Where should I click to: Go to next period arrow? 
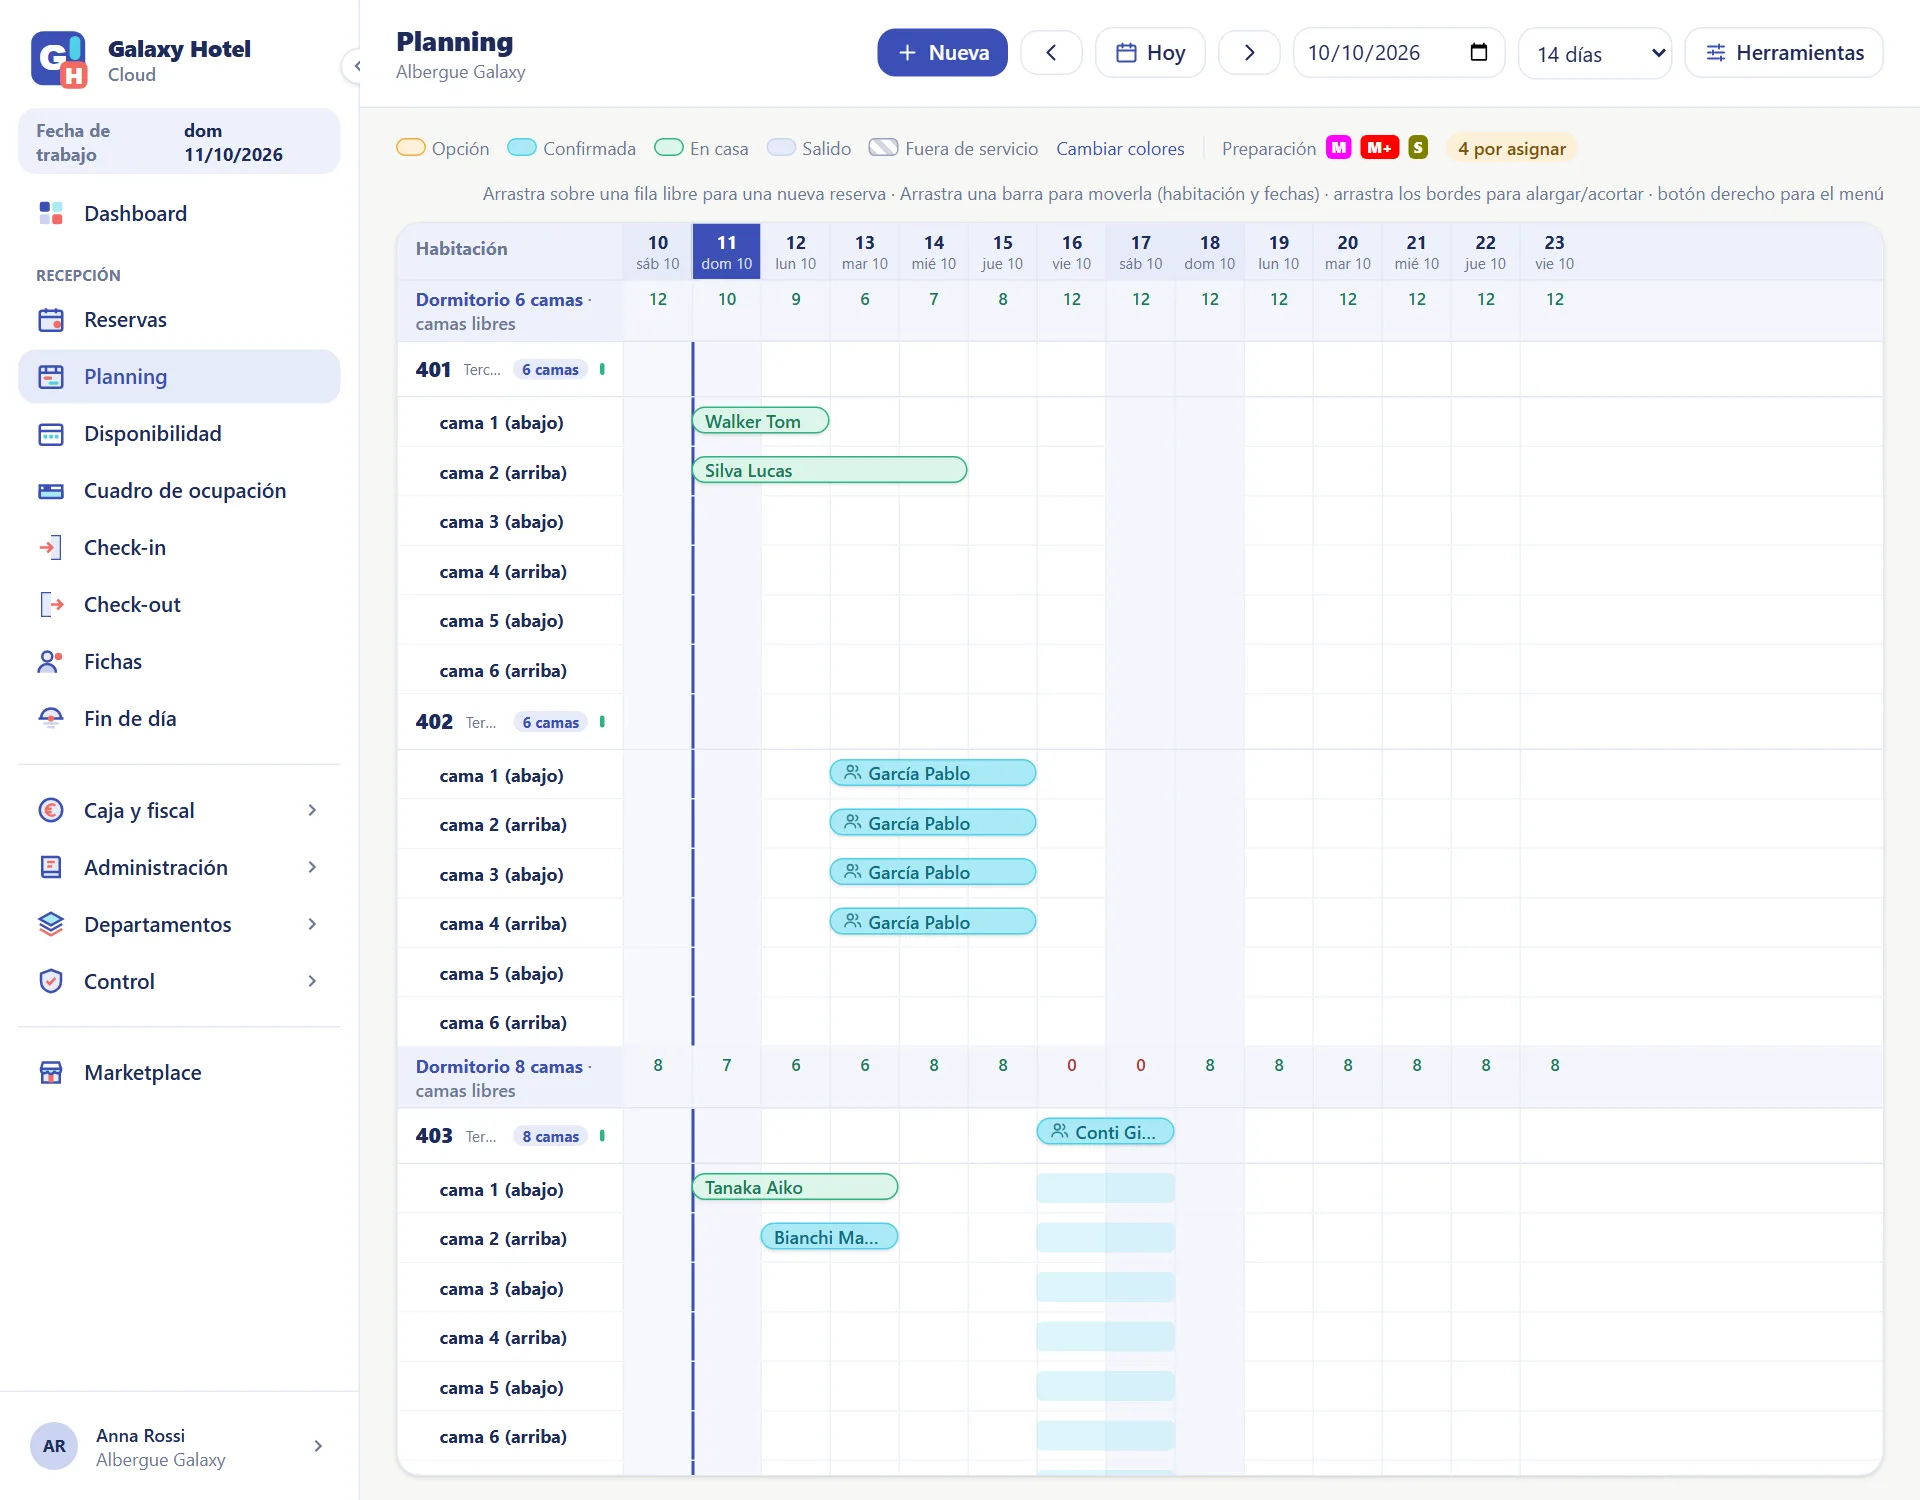tap(1249, 53)
